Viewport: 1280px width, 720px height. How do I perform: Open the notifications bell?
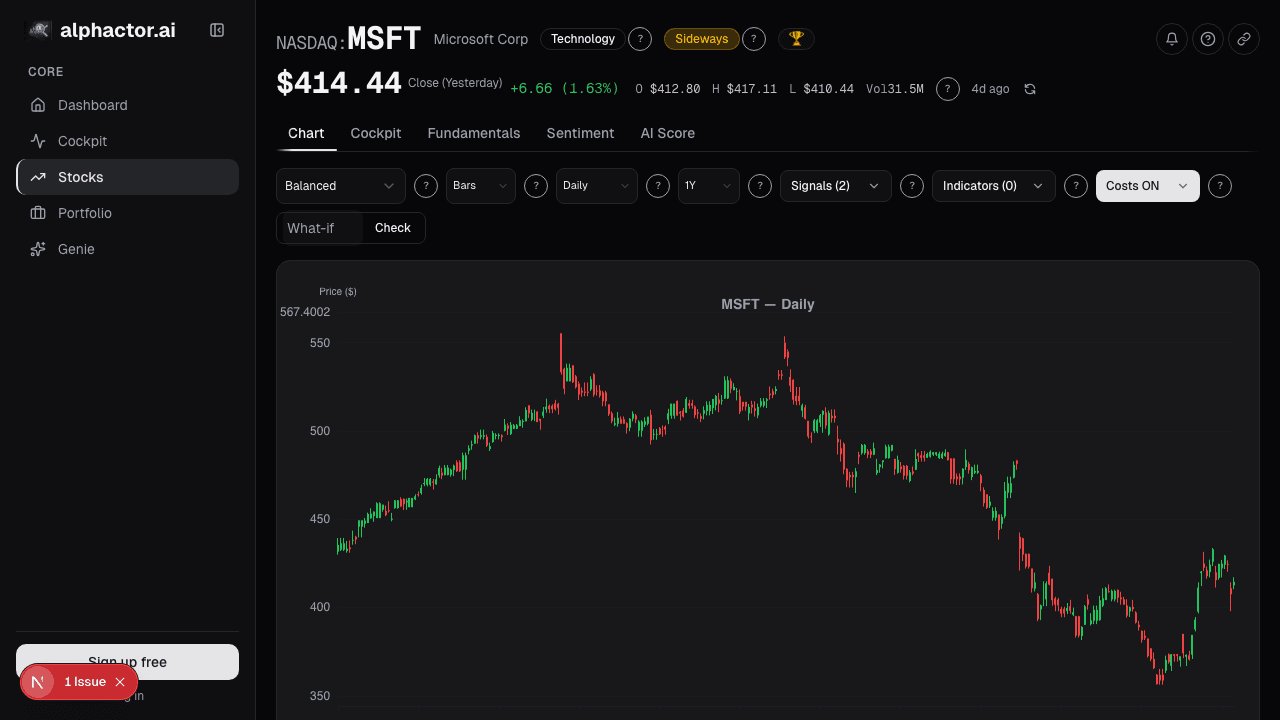[x=1172, y=39]
